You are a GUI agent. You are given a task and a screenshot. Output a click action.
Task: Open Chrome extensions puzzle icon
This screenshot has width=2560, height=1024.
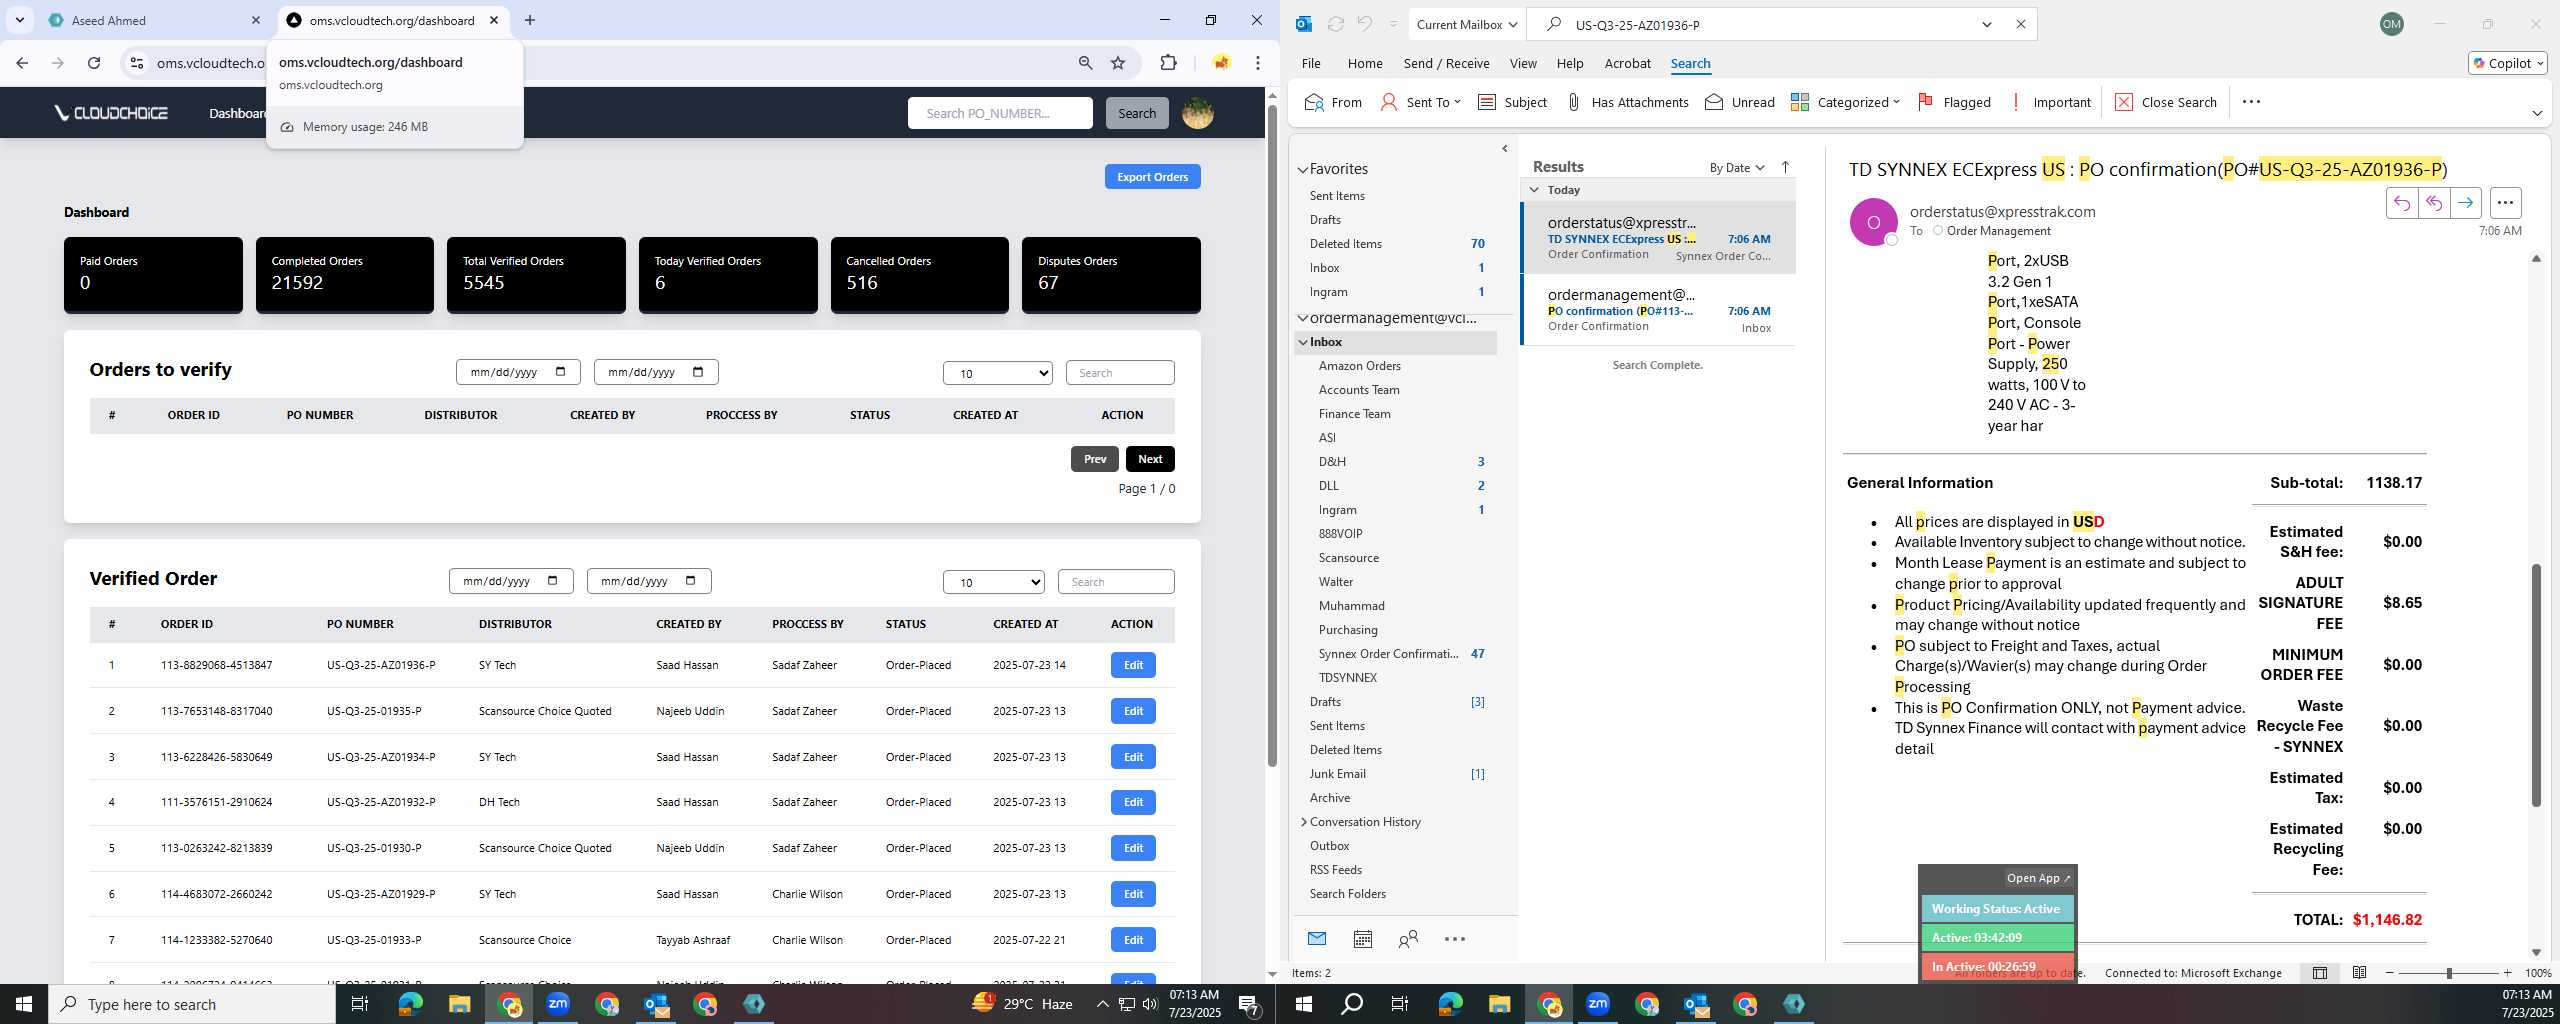pos(1168,63)
